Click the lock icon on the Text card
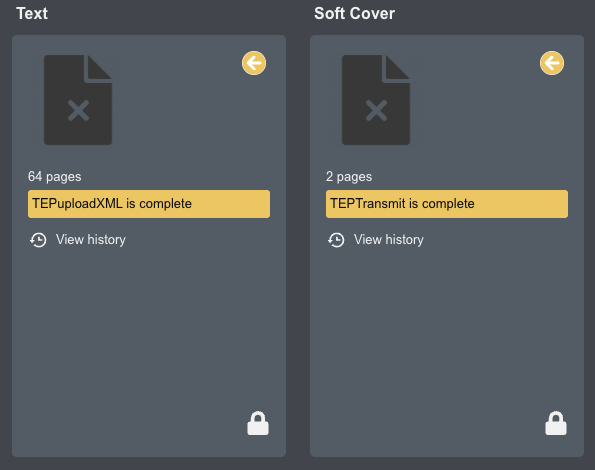The height and width of the screenshot is (470, 595). [x=258, y=423]
